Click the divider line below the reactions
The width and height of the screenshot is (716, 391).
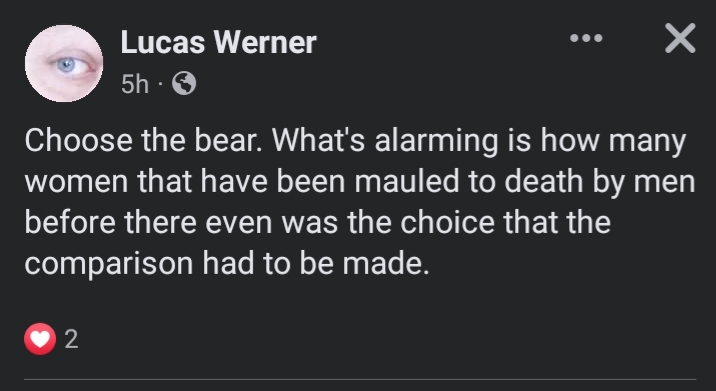click(x=360, y=379)
